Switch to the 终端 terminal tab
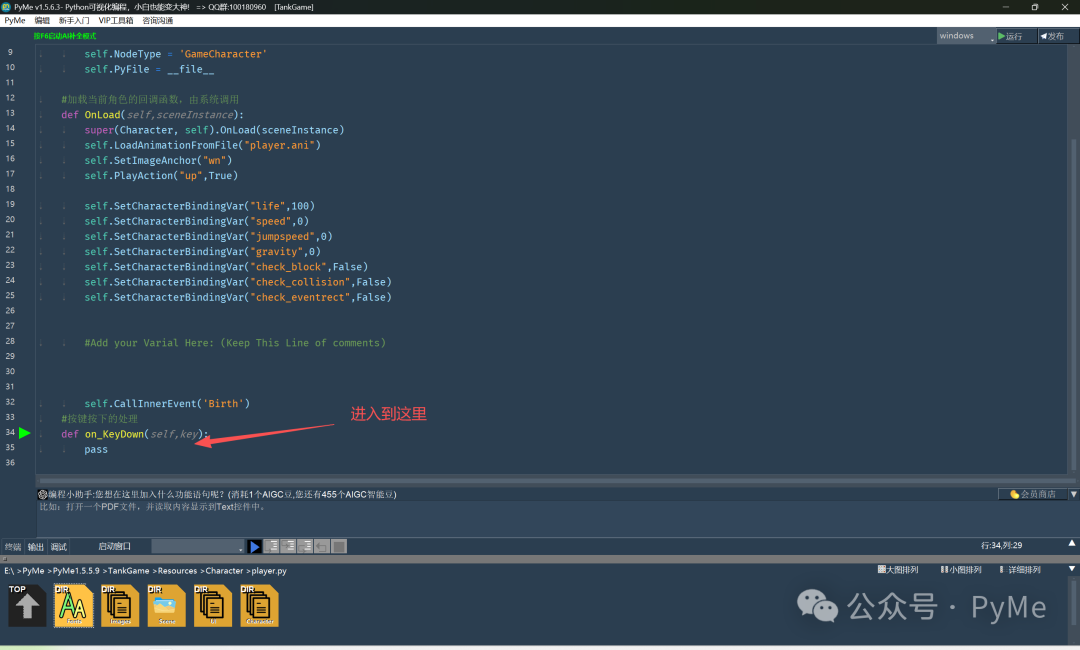The height and width of the screenshot is (650, 1080). tap(13, 547)
